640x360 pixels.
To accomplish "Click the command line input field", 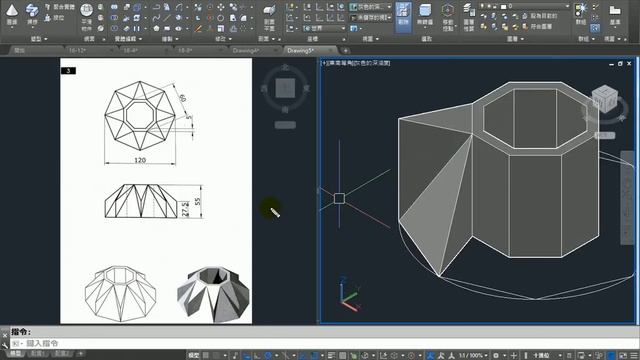I will point(324,343).
